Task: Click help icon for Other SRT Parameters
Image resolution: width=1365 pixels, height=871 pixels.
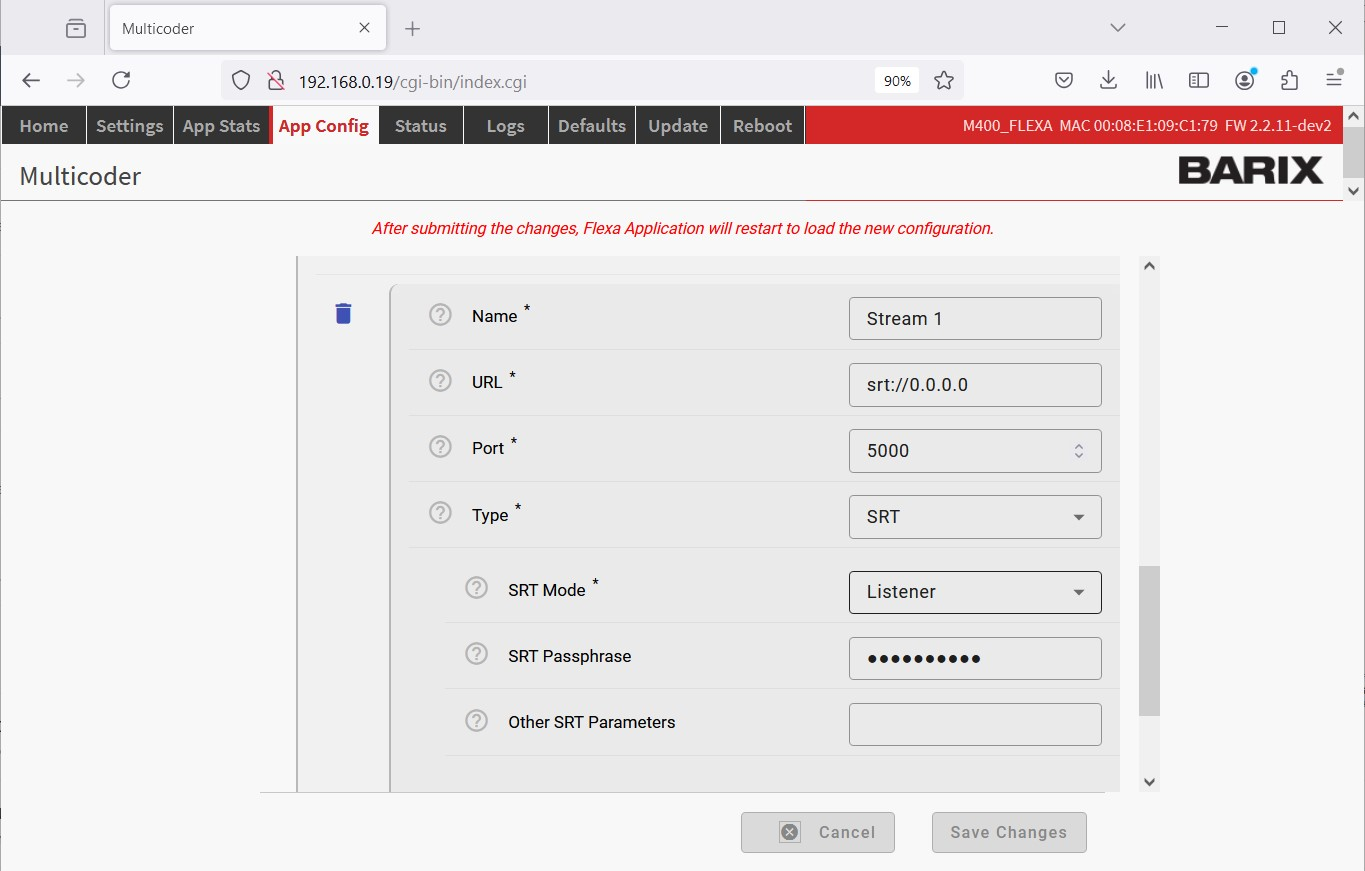Action: 477,721
